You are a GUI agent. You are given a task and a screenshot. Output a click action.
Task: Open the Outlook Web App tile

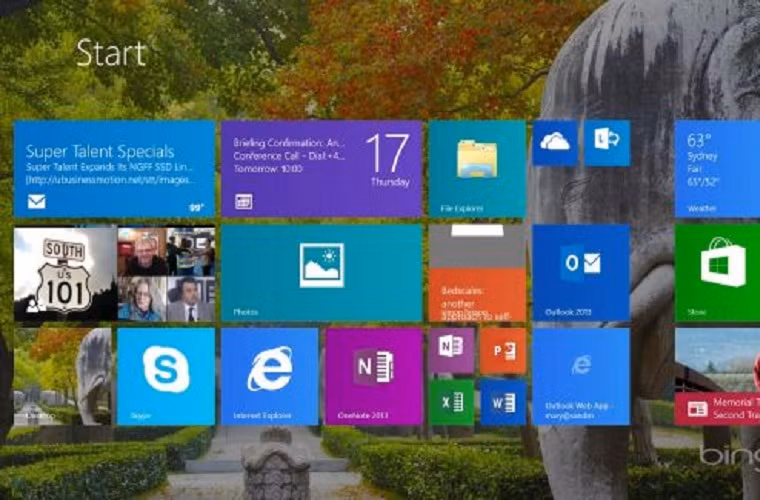(581, 376)
